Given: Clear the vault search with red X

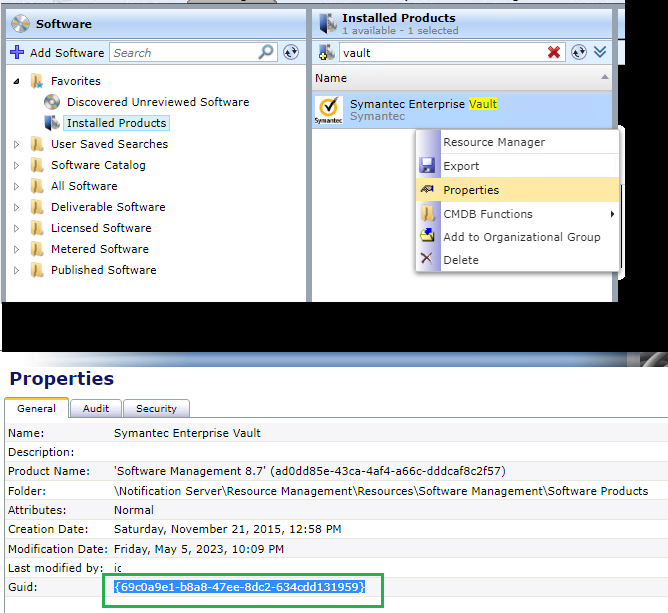Looking at the screenshot, I should 554,52.
